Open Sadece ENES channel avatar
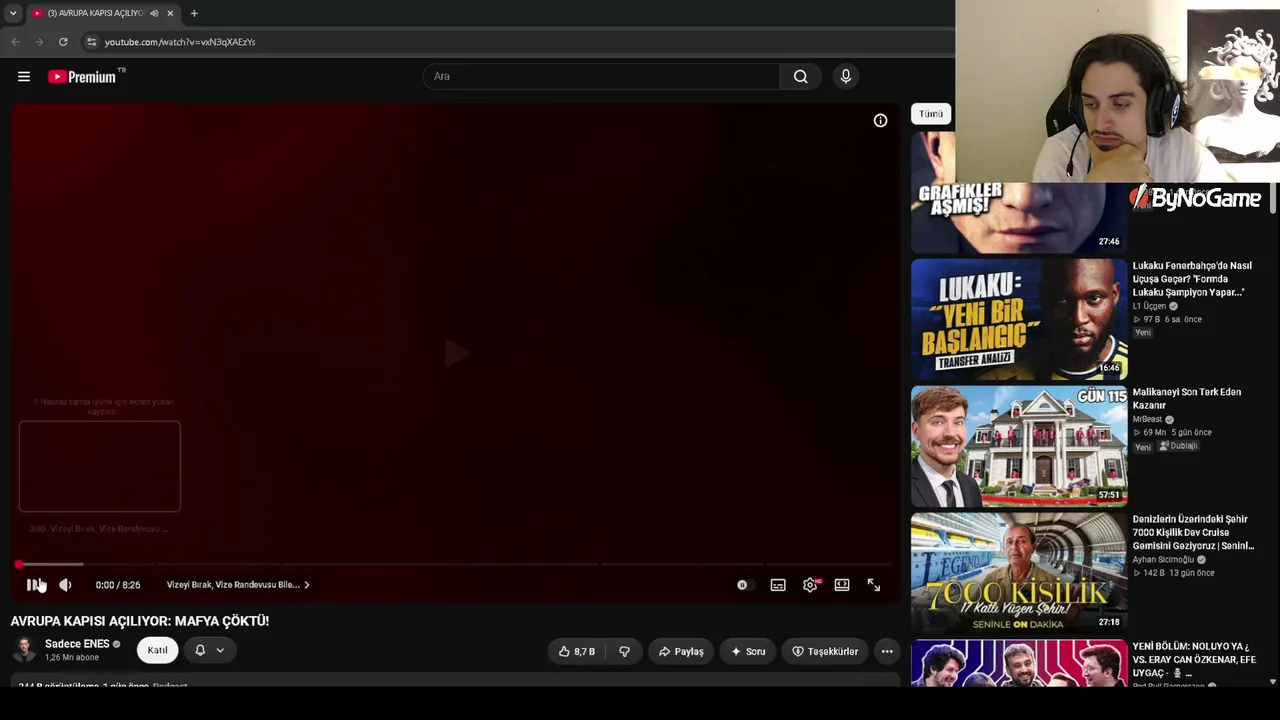 coord(24,650)
